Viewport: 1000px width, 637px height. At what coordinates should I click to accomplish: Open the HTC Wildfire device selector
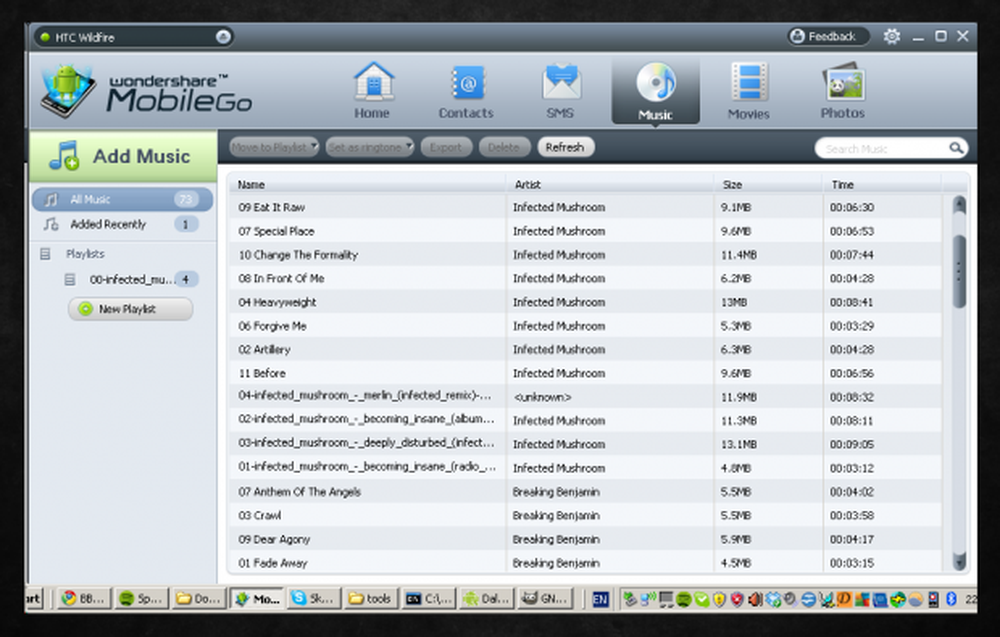pos(134,37)
